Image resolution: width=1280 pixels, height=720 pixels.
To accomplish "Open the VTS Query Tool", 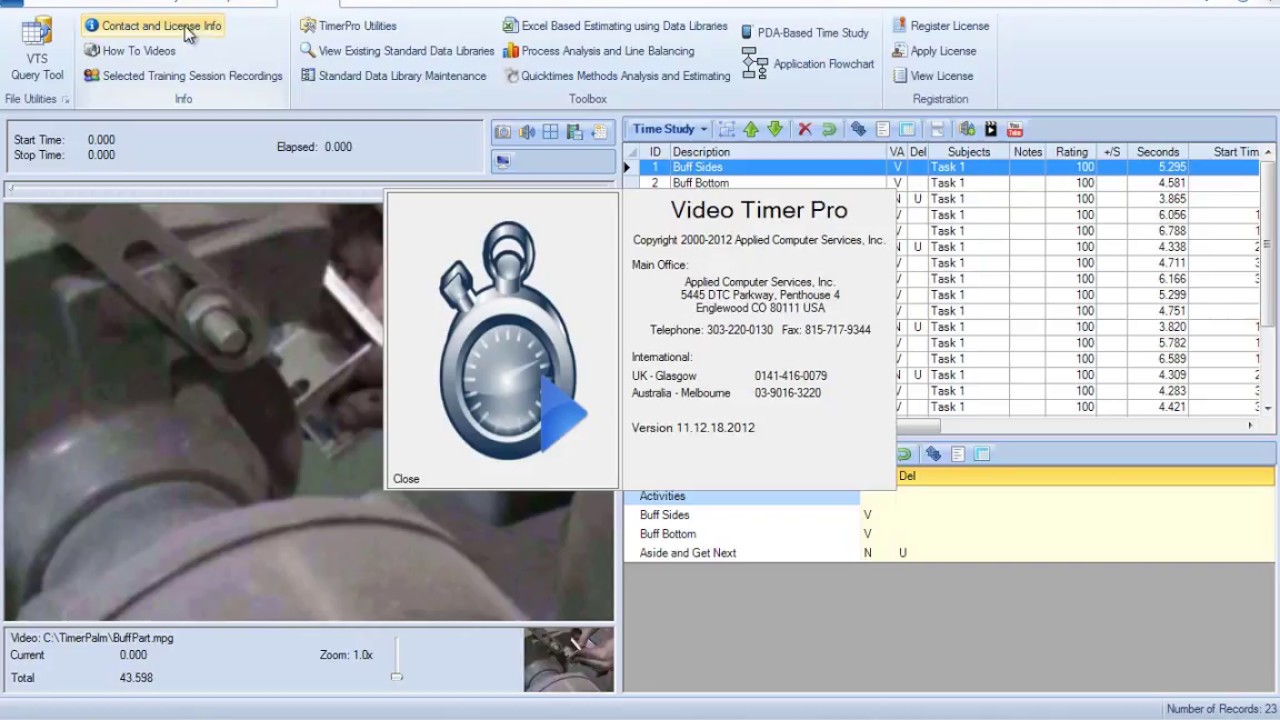I will [37, 48].
